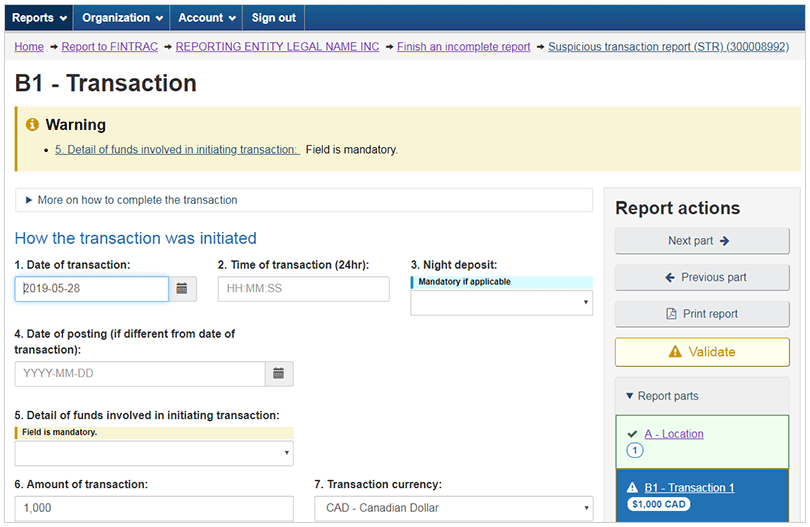Click the circled 1 badge under A - Location

634,451
